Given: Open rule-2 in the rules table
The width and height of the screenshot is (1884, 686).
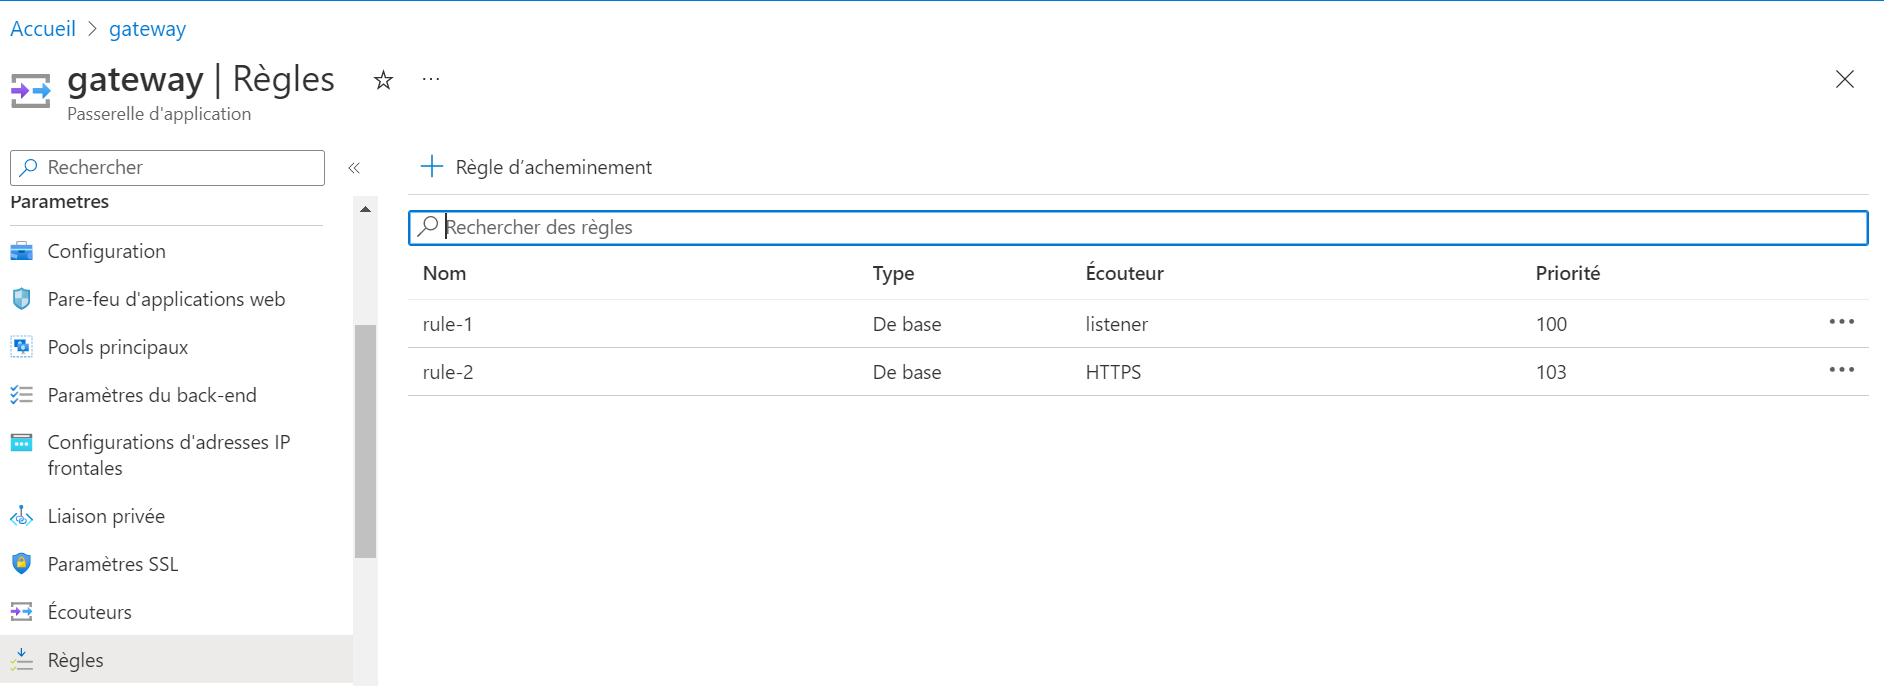Looking at the screenshot, I should click(x=448, y=372).
